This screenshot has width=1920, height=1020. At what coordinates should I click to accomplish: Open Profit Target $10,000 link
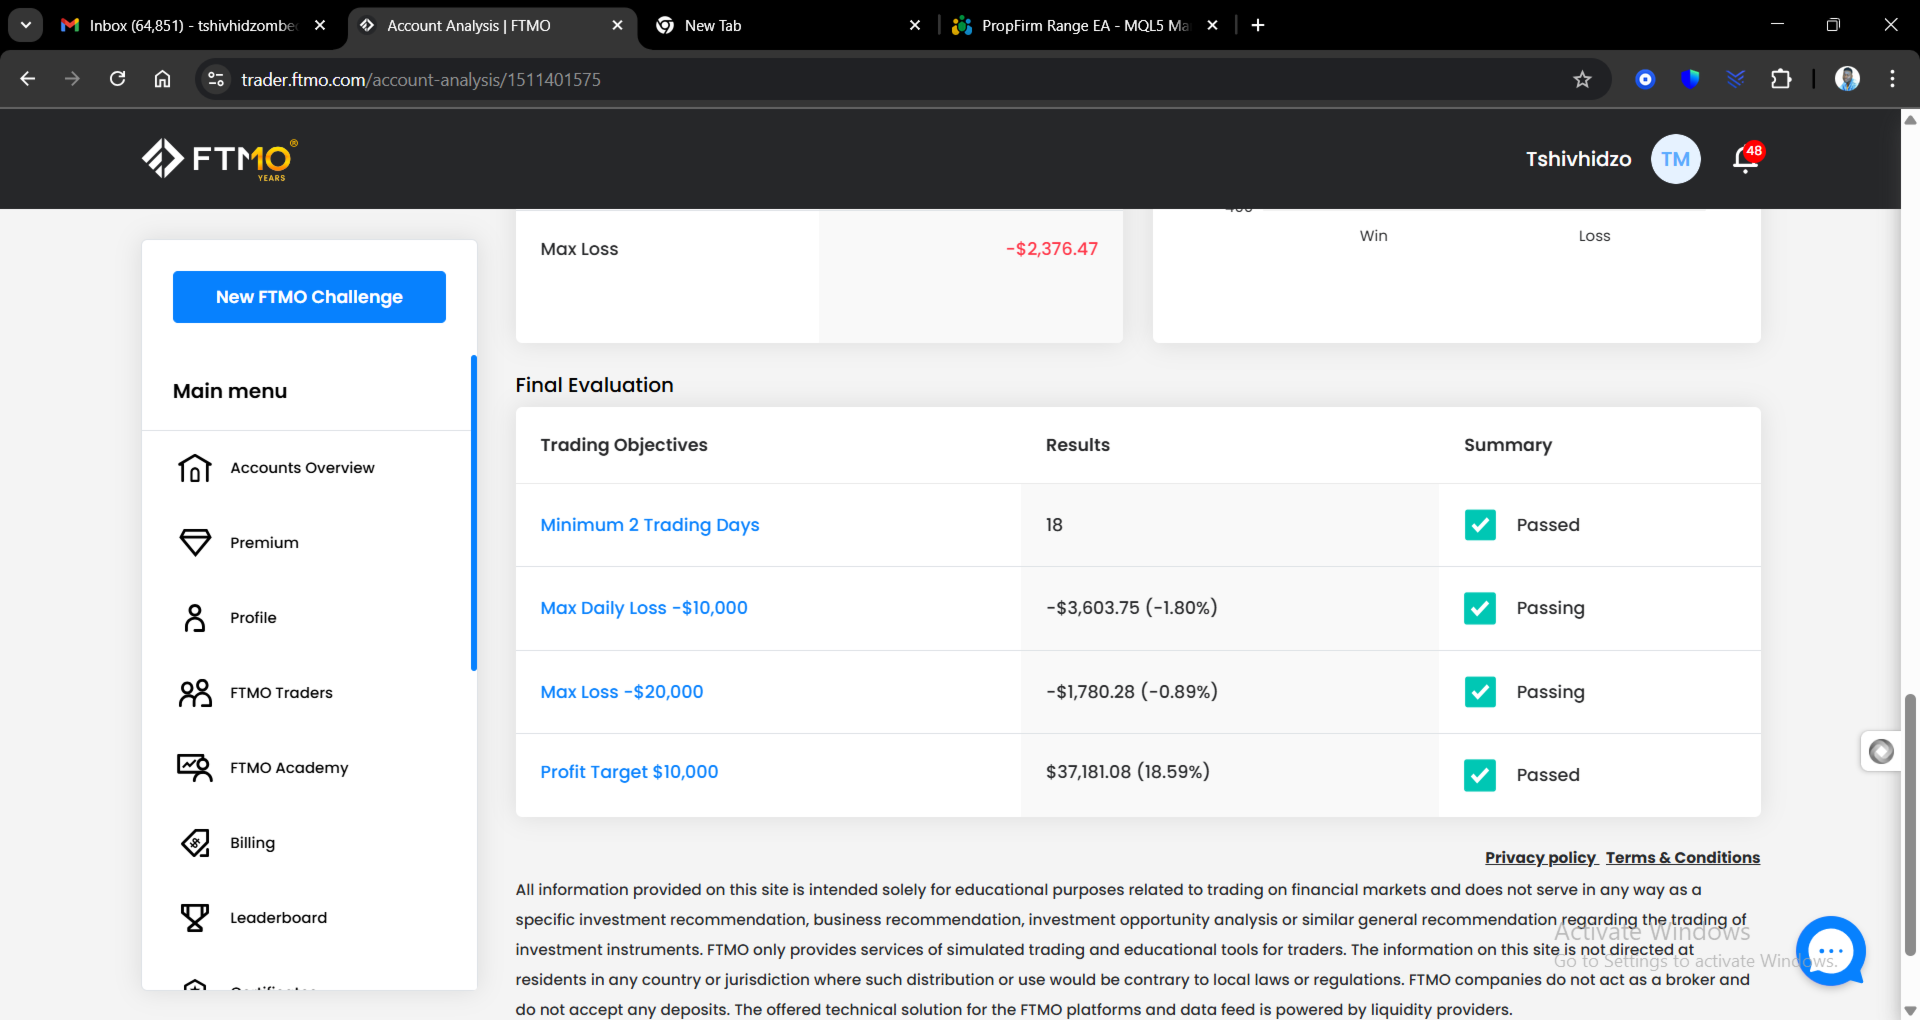coord(629,772)
